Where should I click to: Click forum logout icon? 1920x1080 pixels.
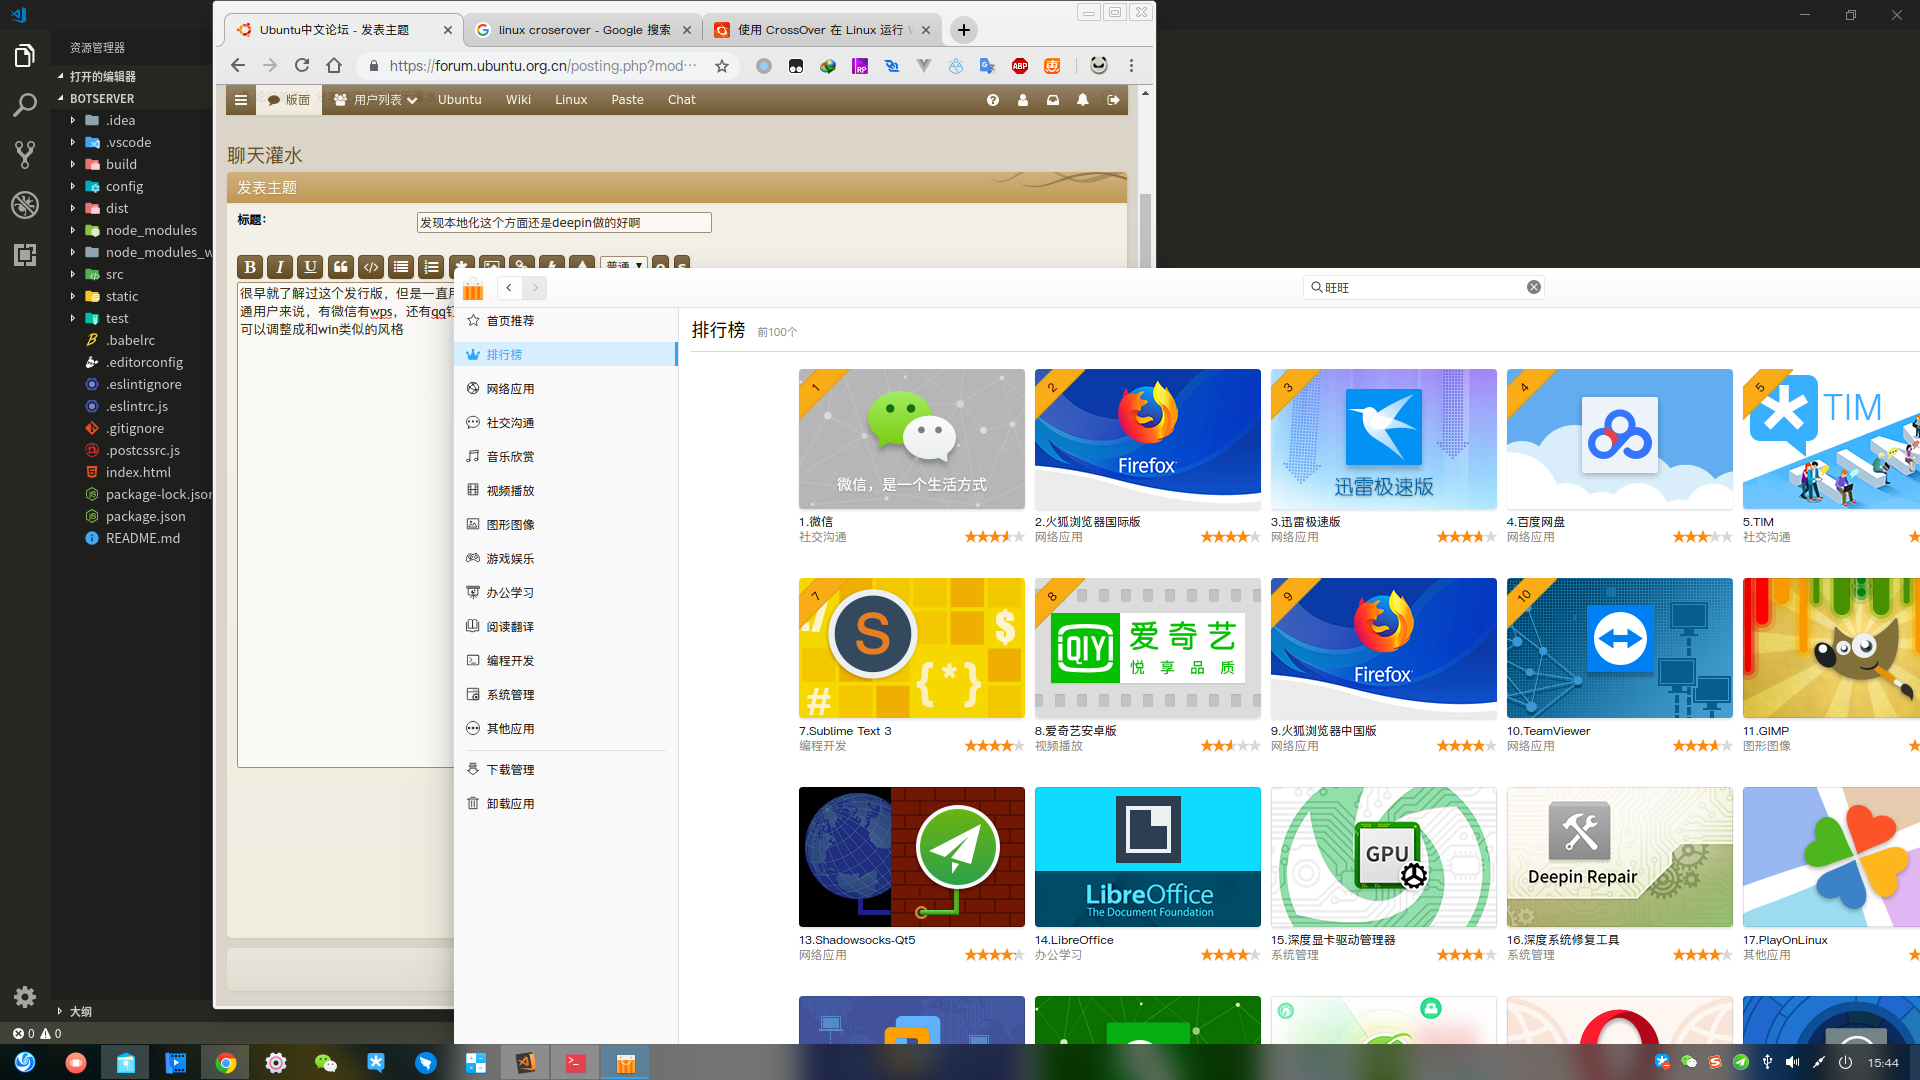click(1113, 100)
